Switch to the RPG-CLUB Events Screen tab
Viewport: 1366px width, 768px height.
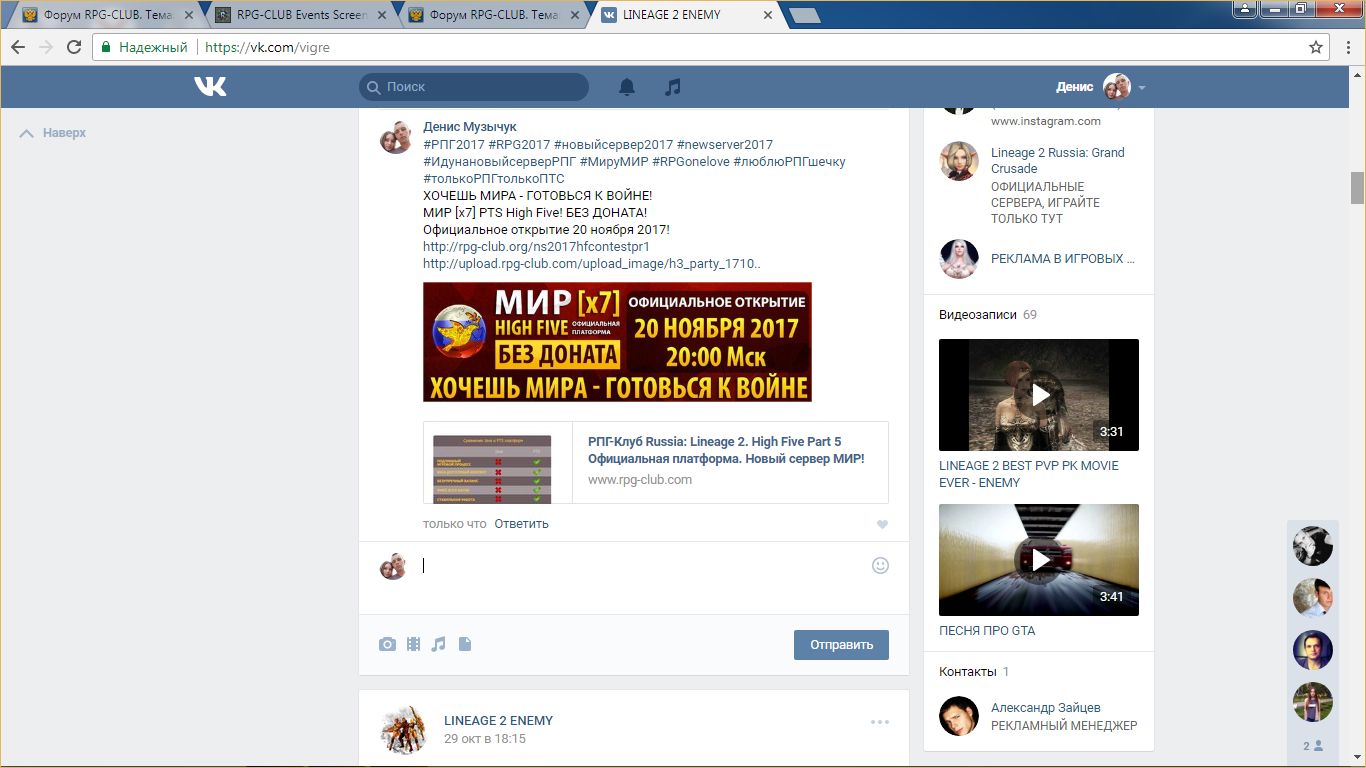click(x=301, y=15)
